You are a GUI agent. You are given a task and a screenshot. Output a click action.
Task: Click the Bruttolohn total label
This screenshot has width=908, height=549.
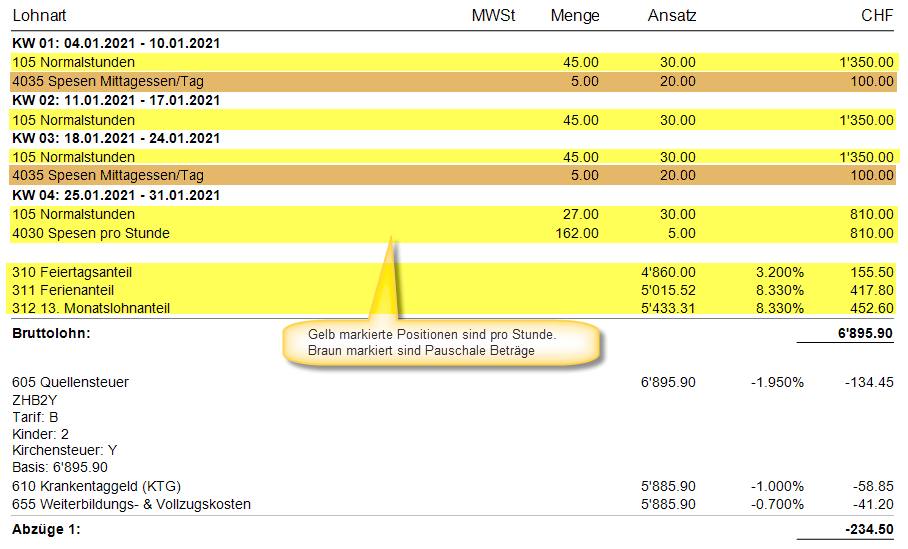[51, 333]
